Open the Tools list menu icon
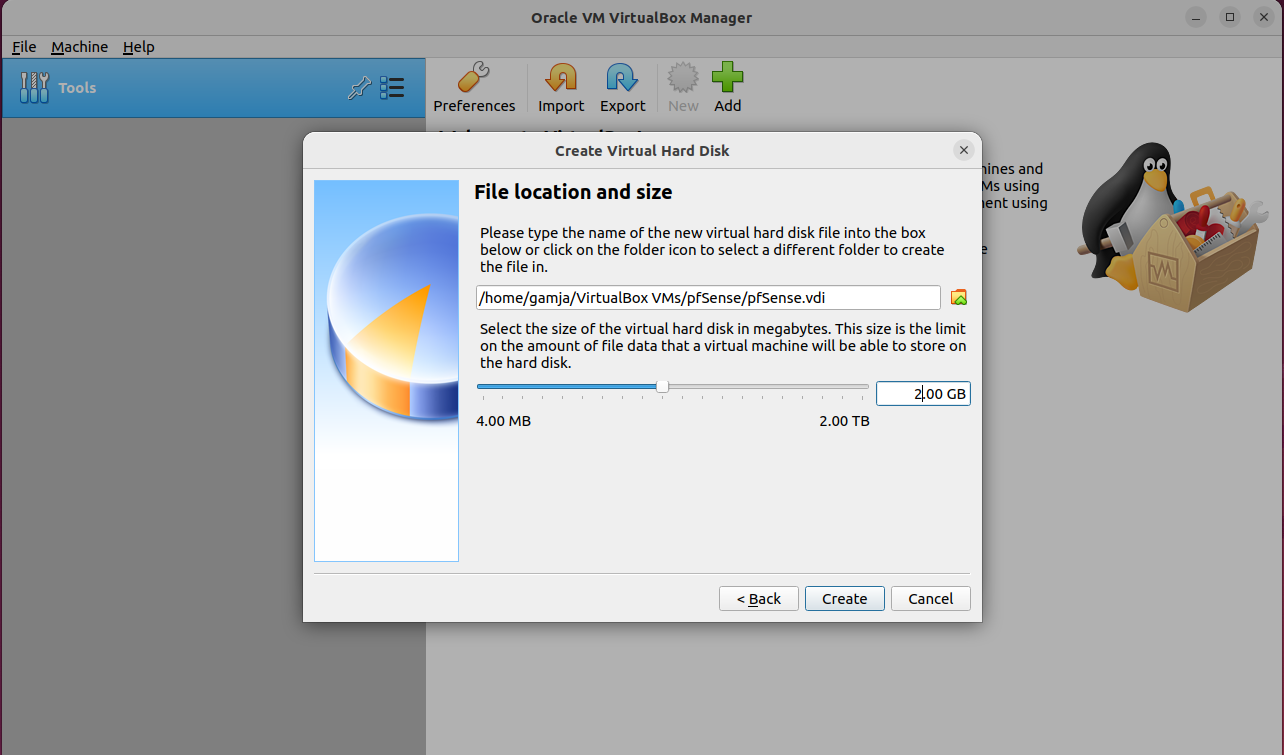The width and height of the screenshot is (1284, 755). (x=392, y=88)
